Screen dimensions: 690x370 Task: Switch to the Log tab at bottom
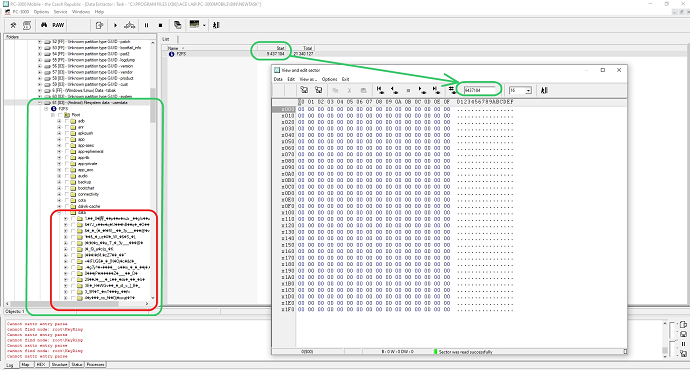coord(10,365)
